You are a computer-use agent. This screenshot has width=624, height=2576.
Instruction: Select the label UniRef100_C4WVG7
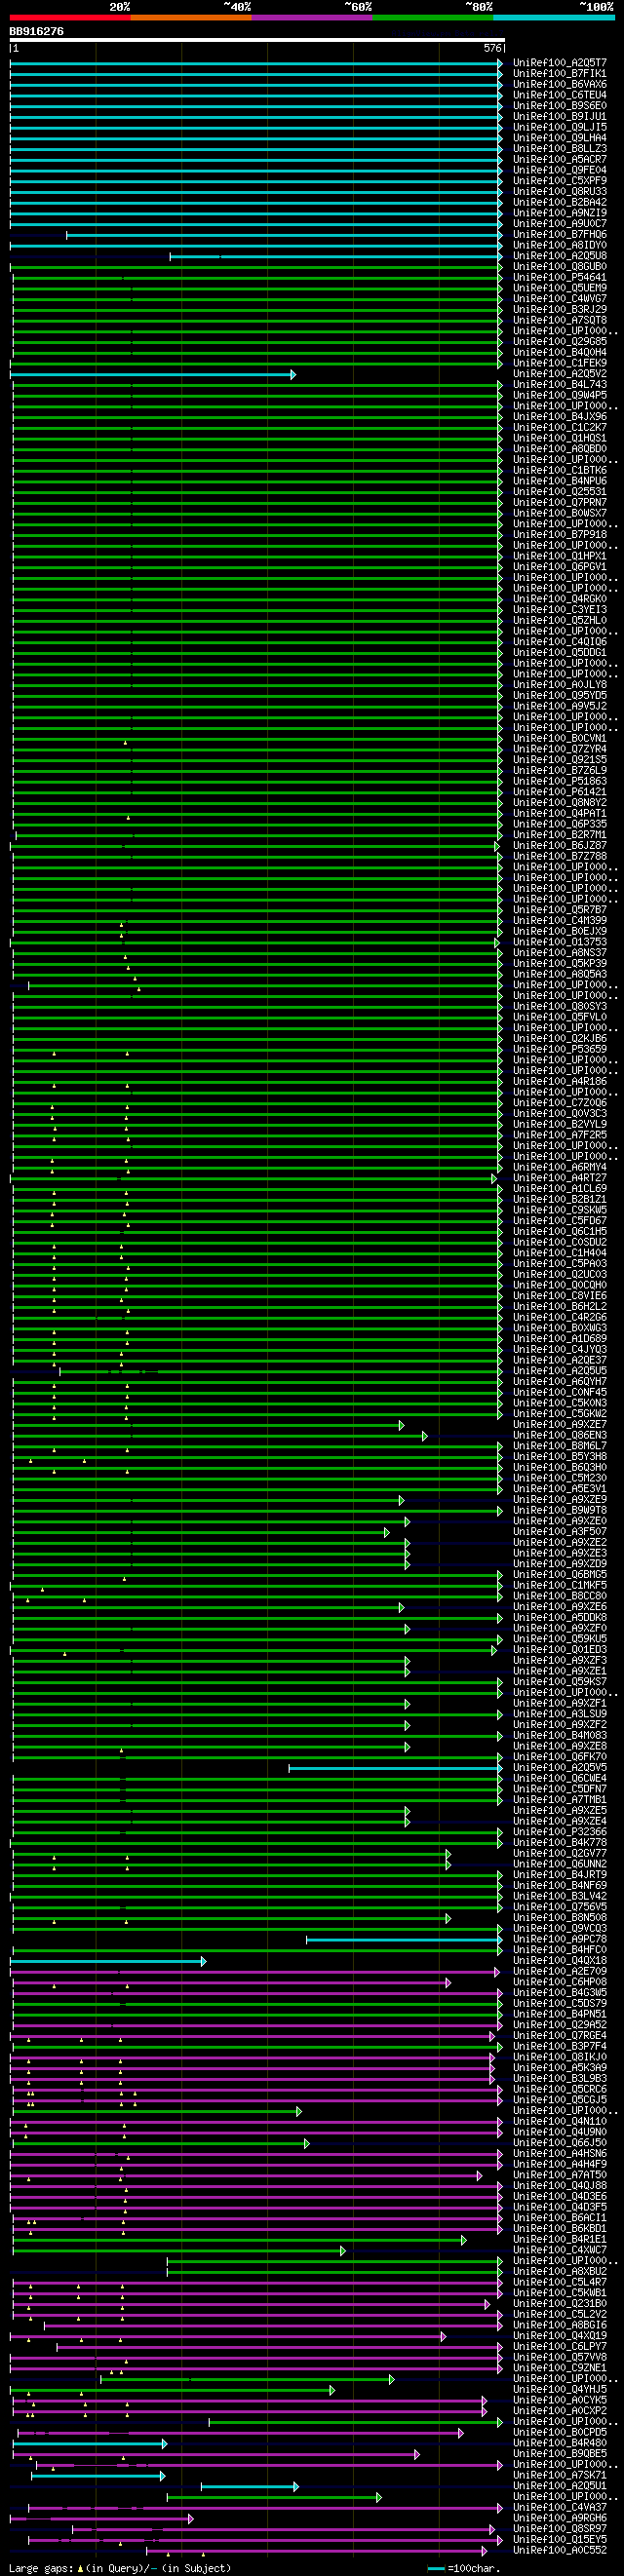560,299
